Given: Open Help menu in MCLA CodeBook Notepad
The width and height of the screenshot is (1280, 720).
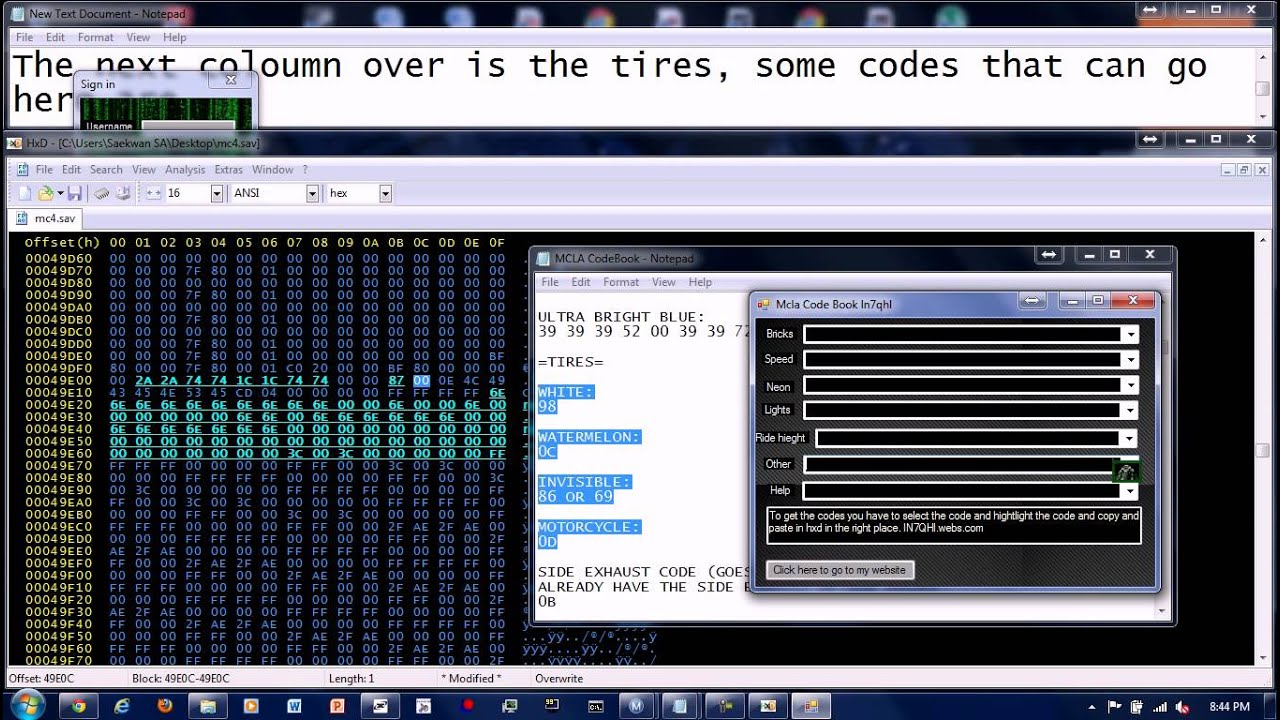Looking at the screenshot, I should (x=700, y=282).
